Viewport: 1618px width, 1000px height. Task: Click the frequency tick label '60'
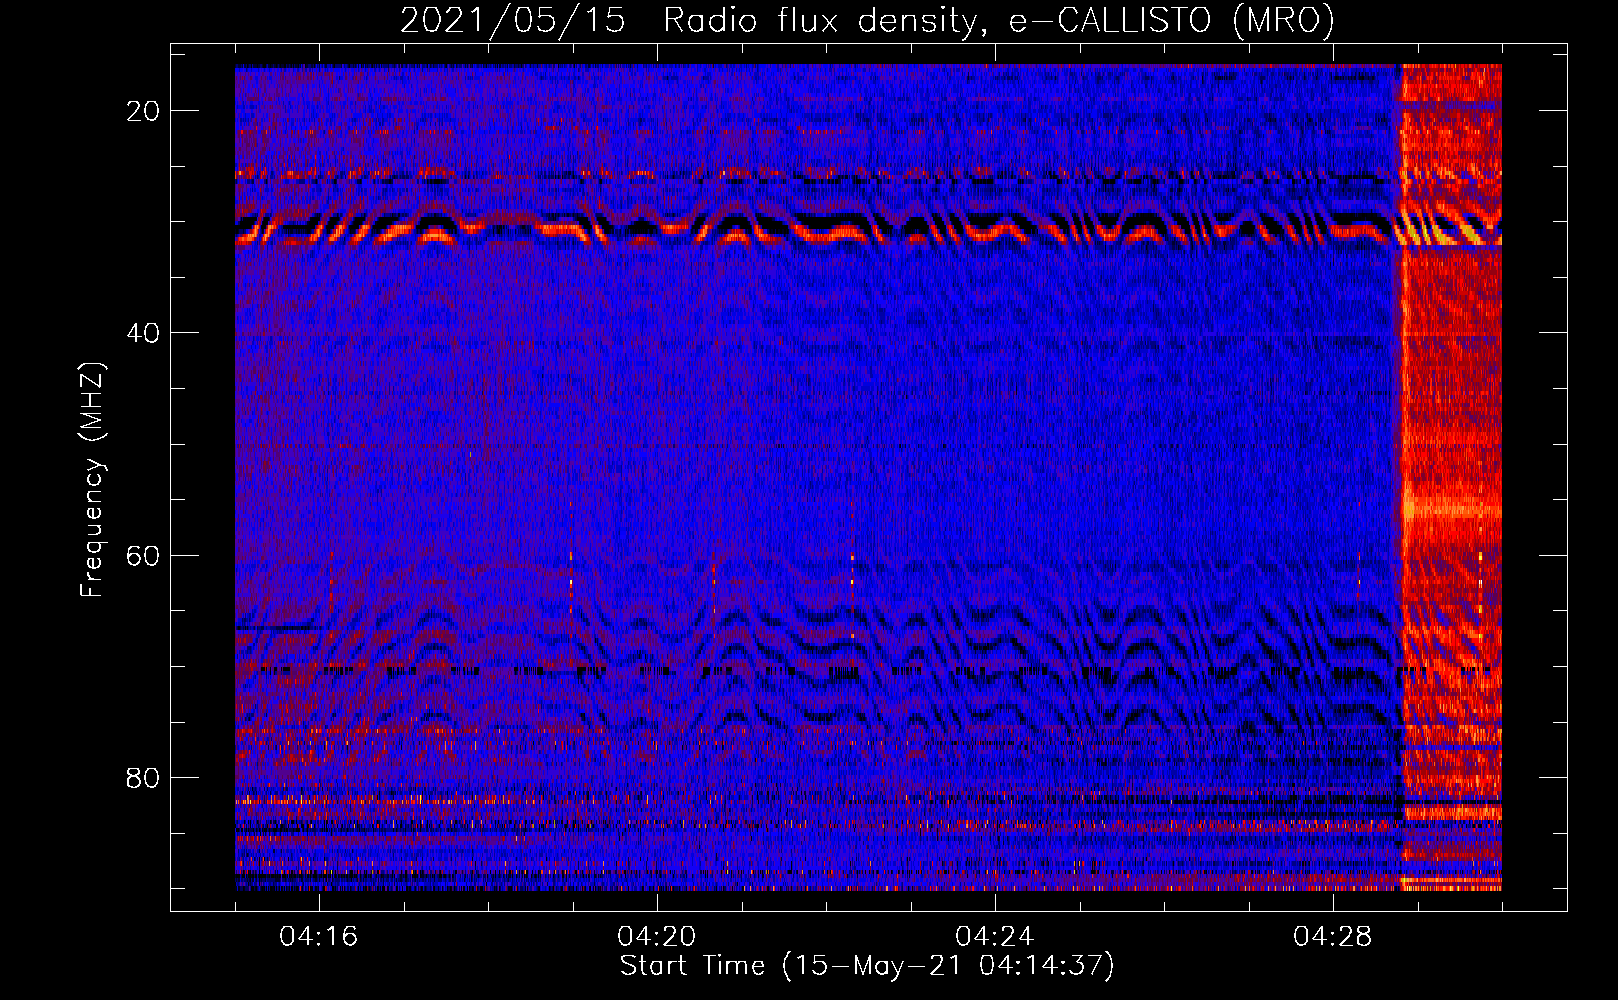pyautogui.click(x=144, y=555)
